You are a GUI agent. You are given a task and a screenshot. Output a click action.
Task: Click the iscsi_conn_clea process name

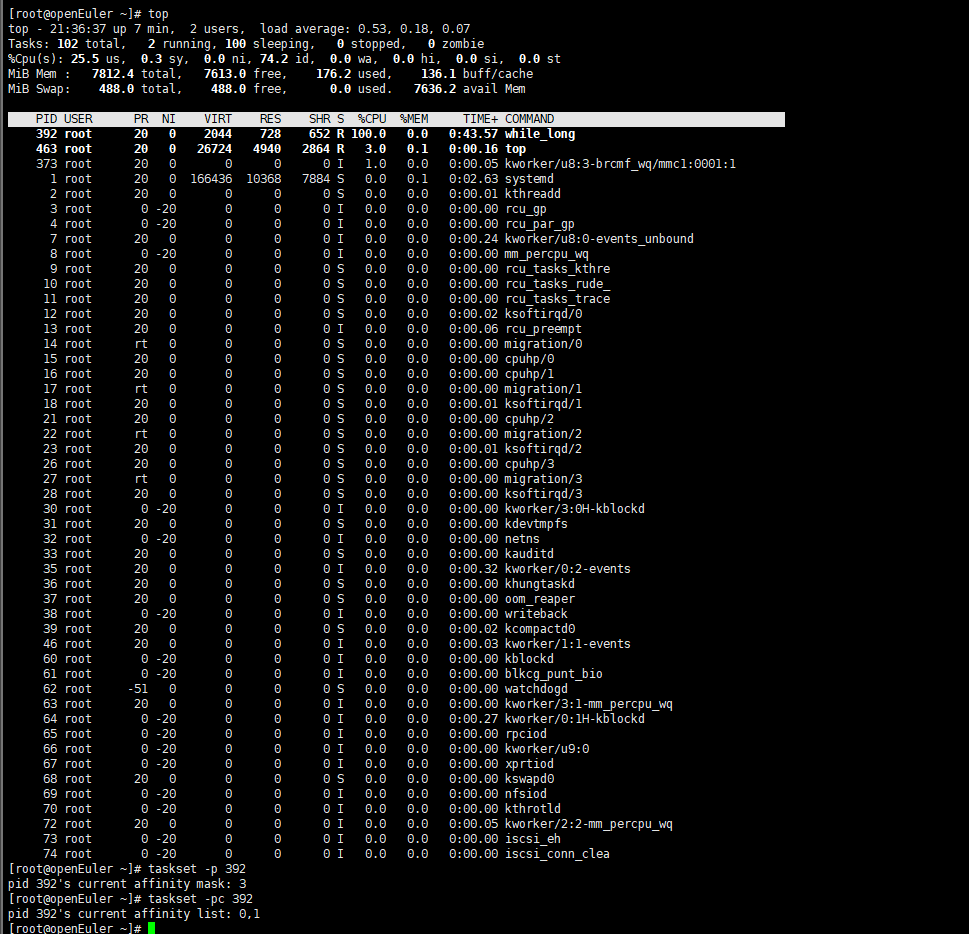[x=557, y=854]
